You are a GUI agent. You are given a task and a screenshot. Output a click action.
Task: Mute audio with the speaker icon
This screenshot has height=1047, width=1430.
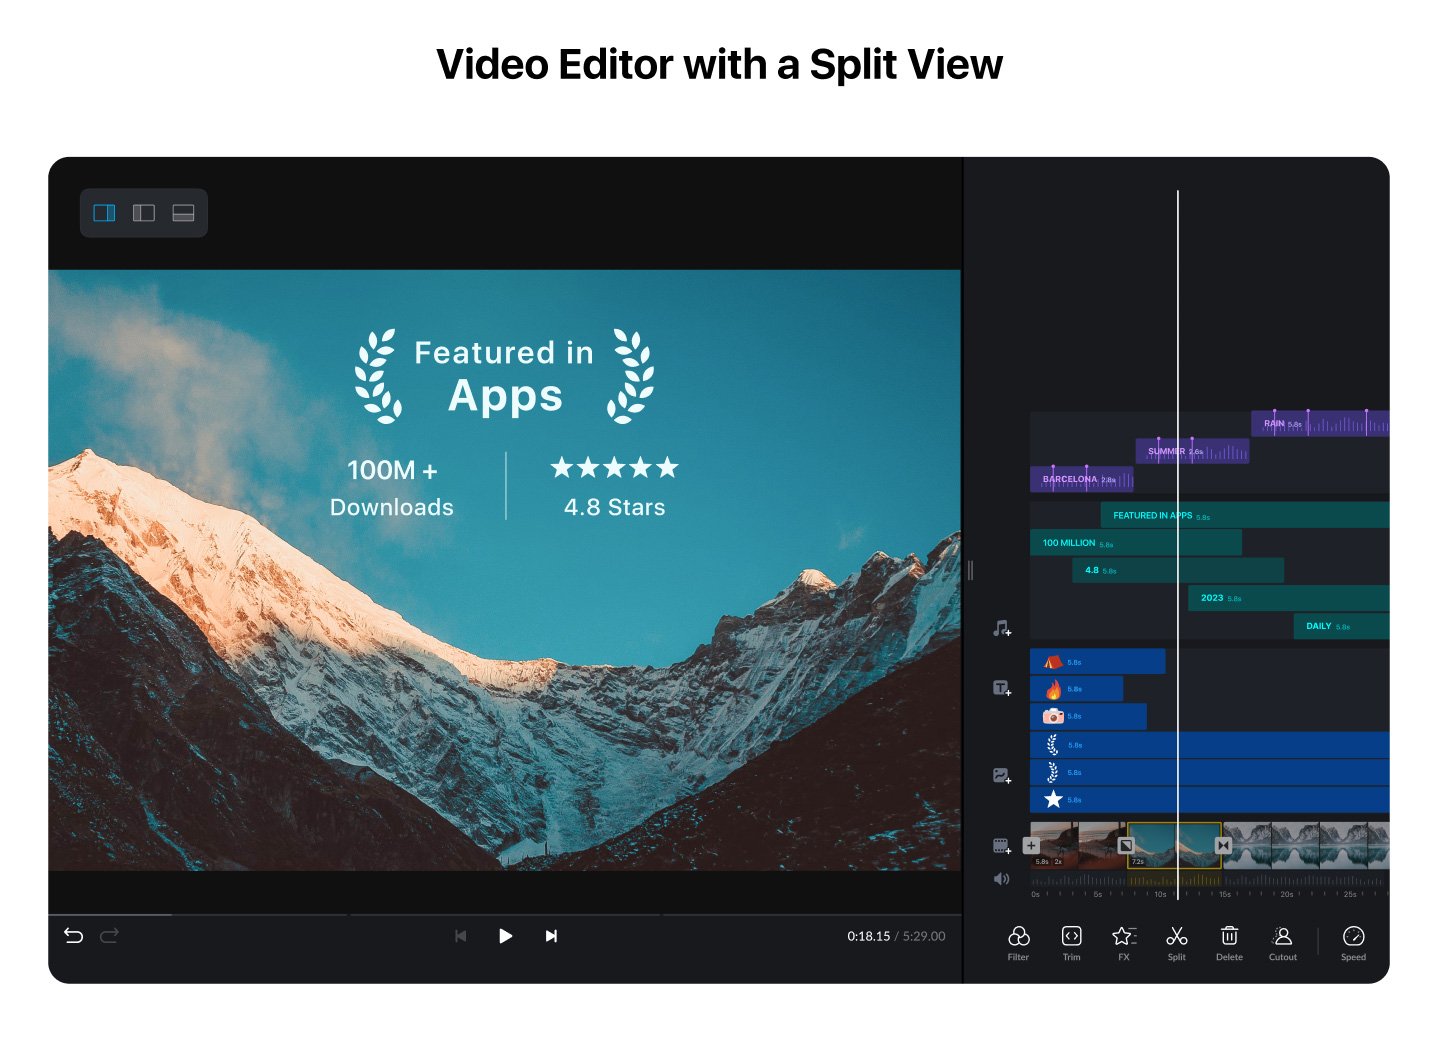pos(1001,879)
